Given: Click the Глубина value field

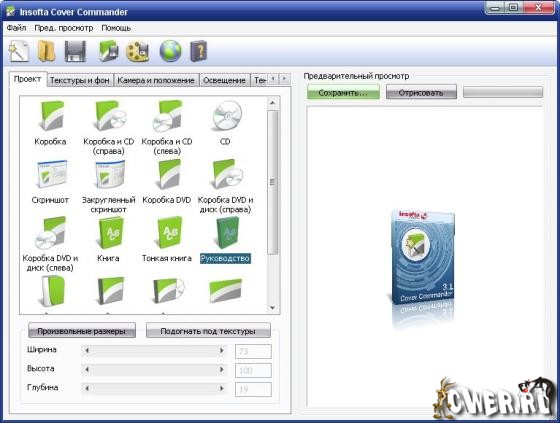Looking at the screenshot, I should tap(253, 389).
